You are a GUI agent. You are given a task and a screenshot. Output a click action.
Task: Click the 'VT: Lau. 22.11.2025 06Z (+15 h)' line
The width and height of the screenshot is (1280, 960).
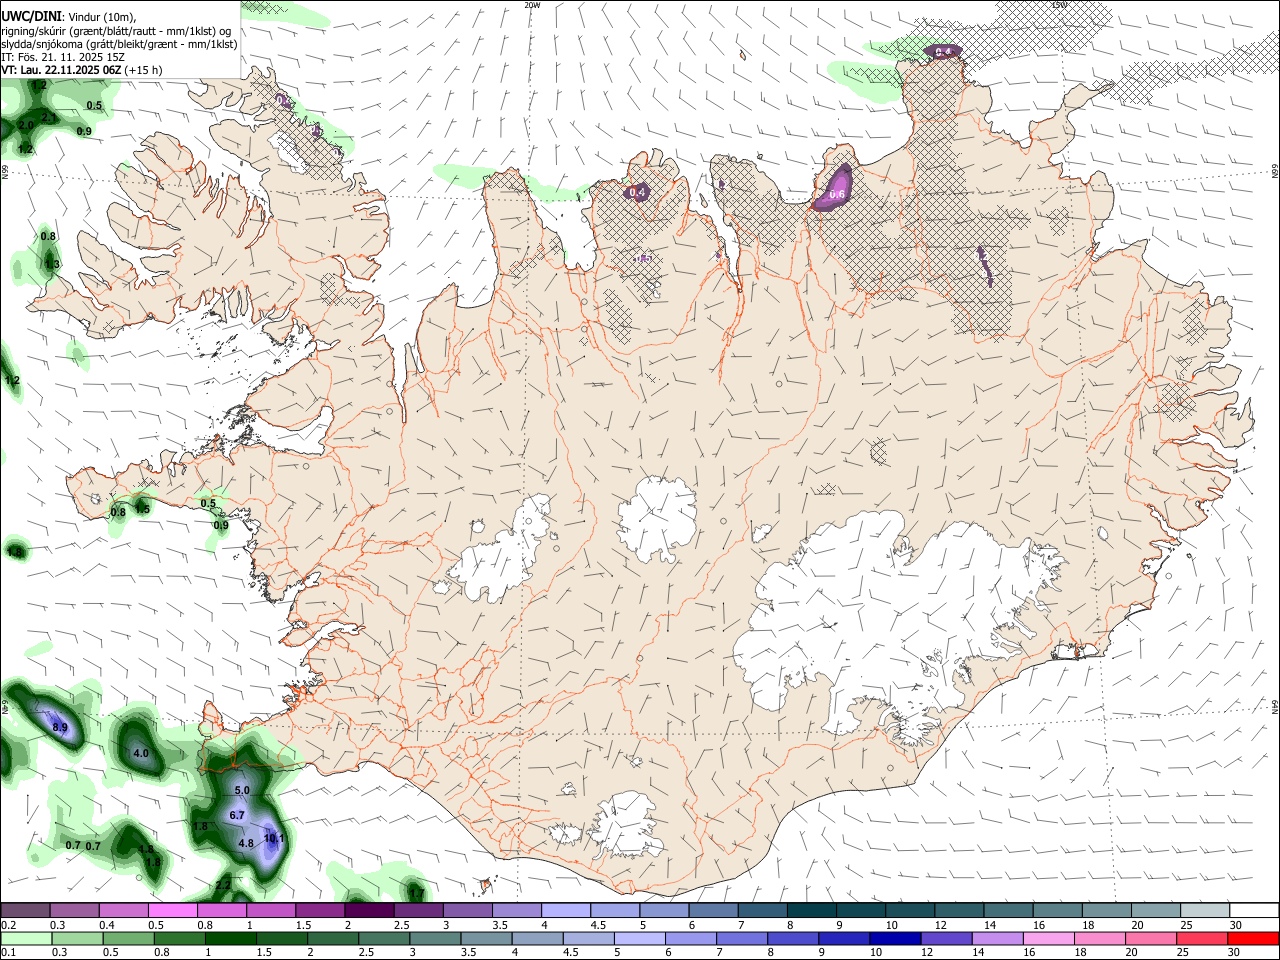click(82, 70)
